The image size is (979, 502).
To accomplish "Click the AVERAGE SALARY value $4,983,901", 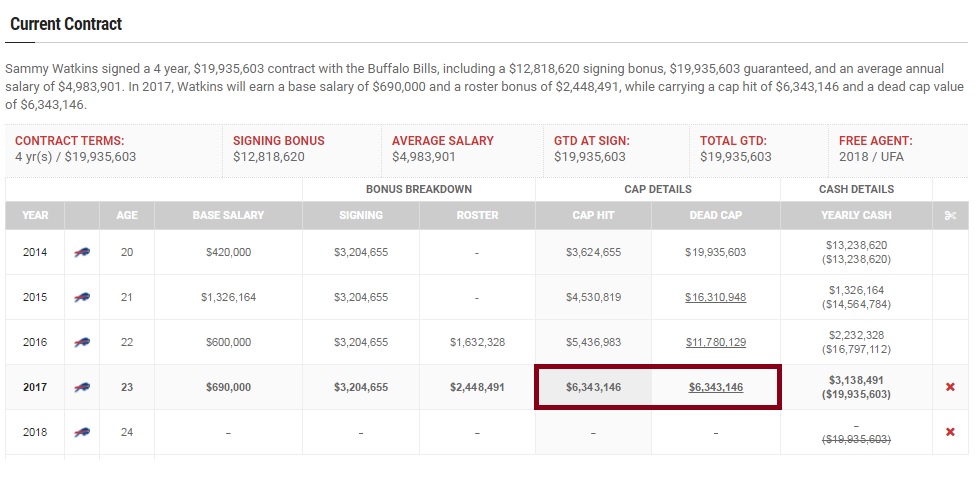I will pos(424,157).
